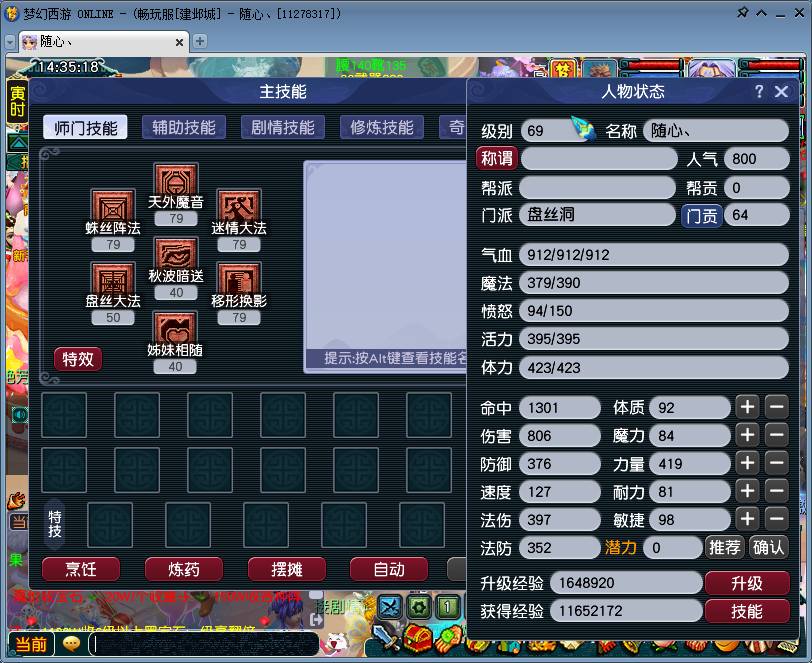Screen dimensions: 812x663
Task: Click the 推荐 button
Action: (x=724, y=547)
